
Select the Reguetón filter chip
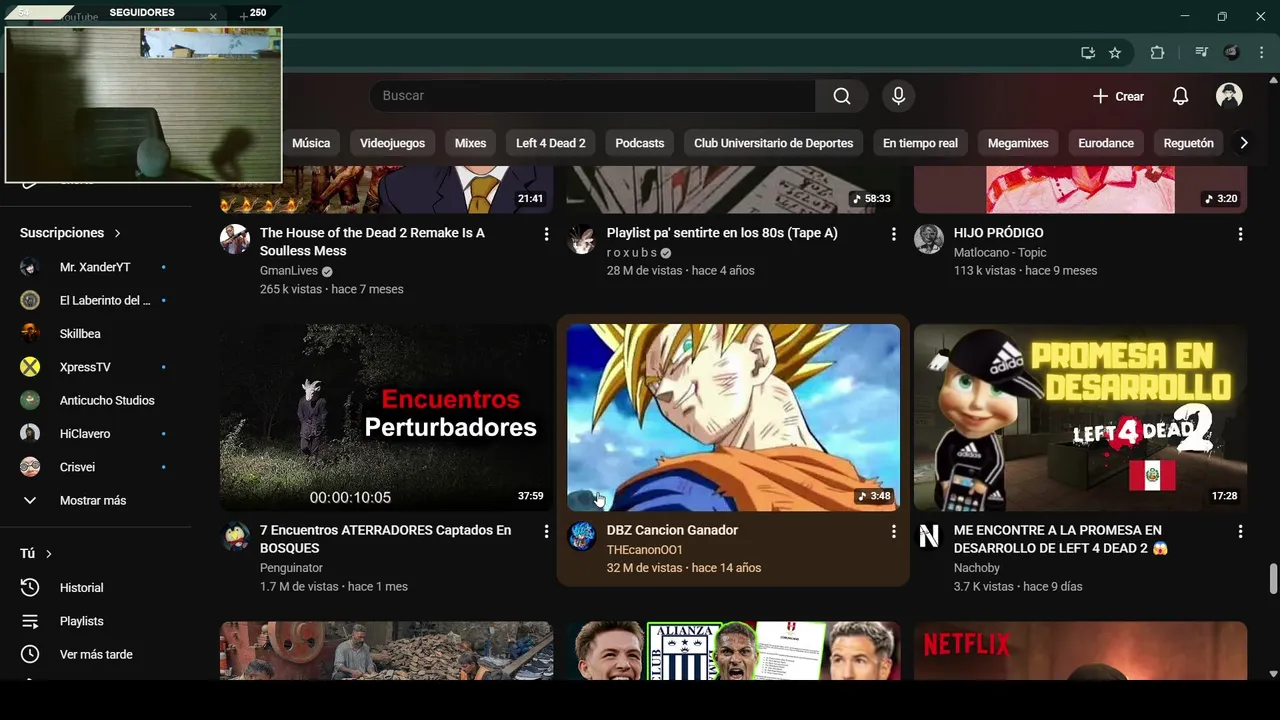click(x=1188, y=143)
